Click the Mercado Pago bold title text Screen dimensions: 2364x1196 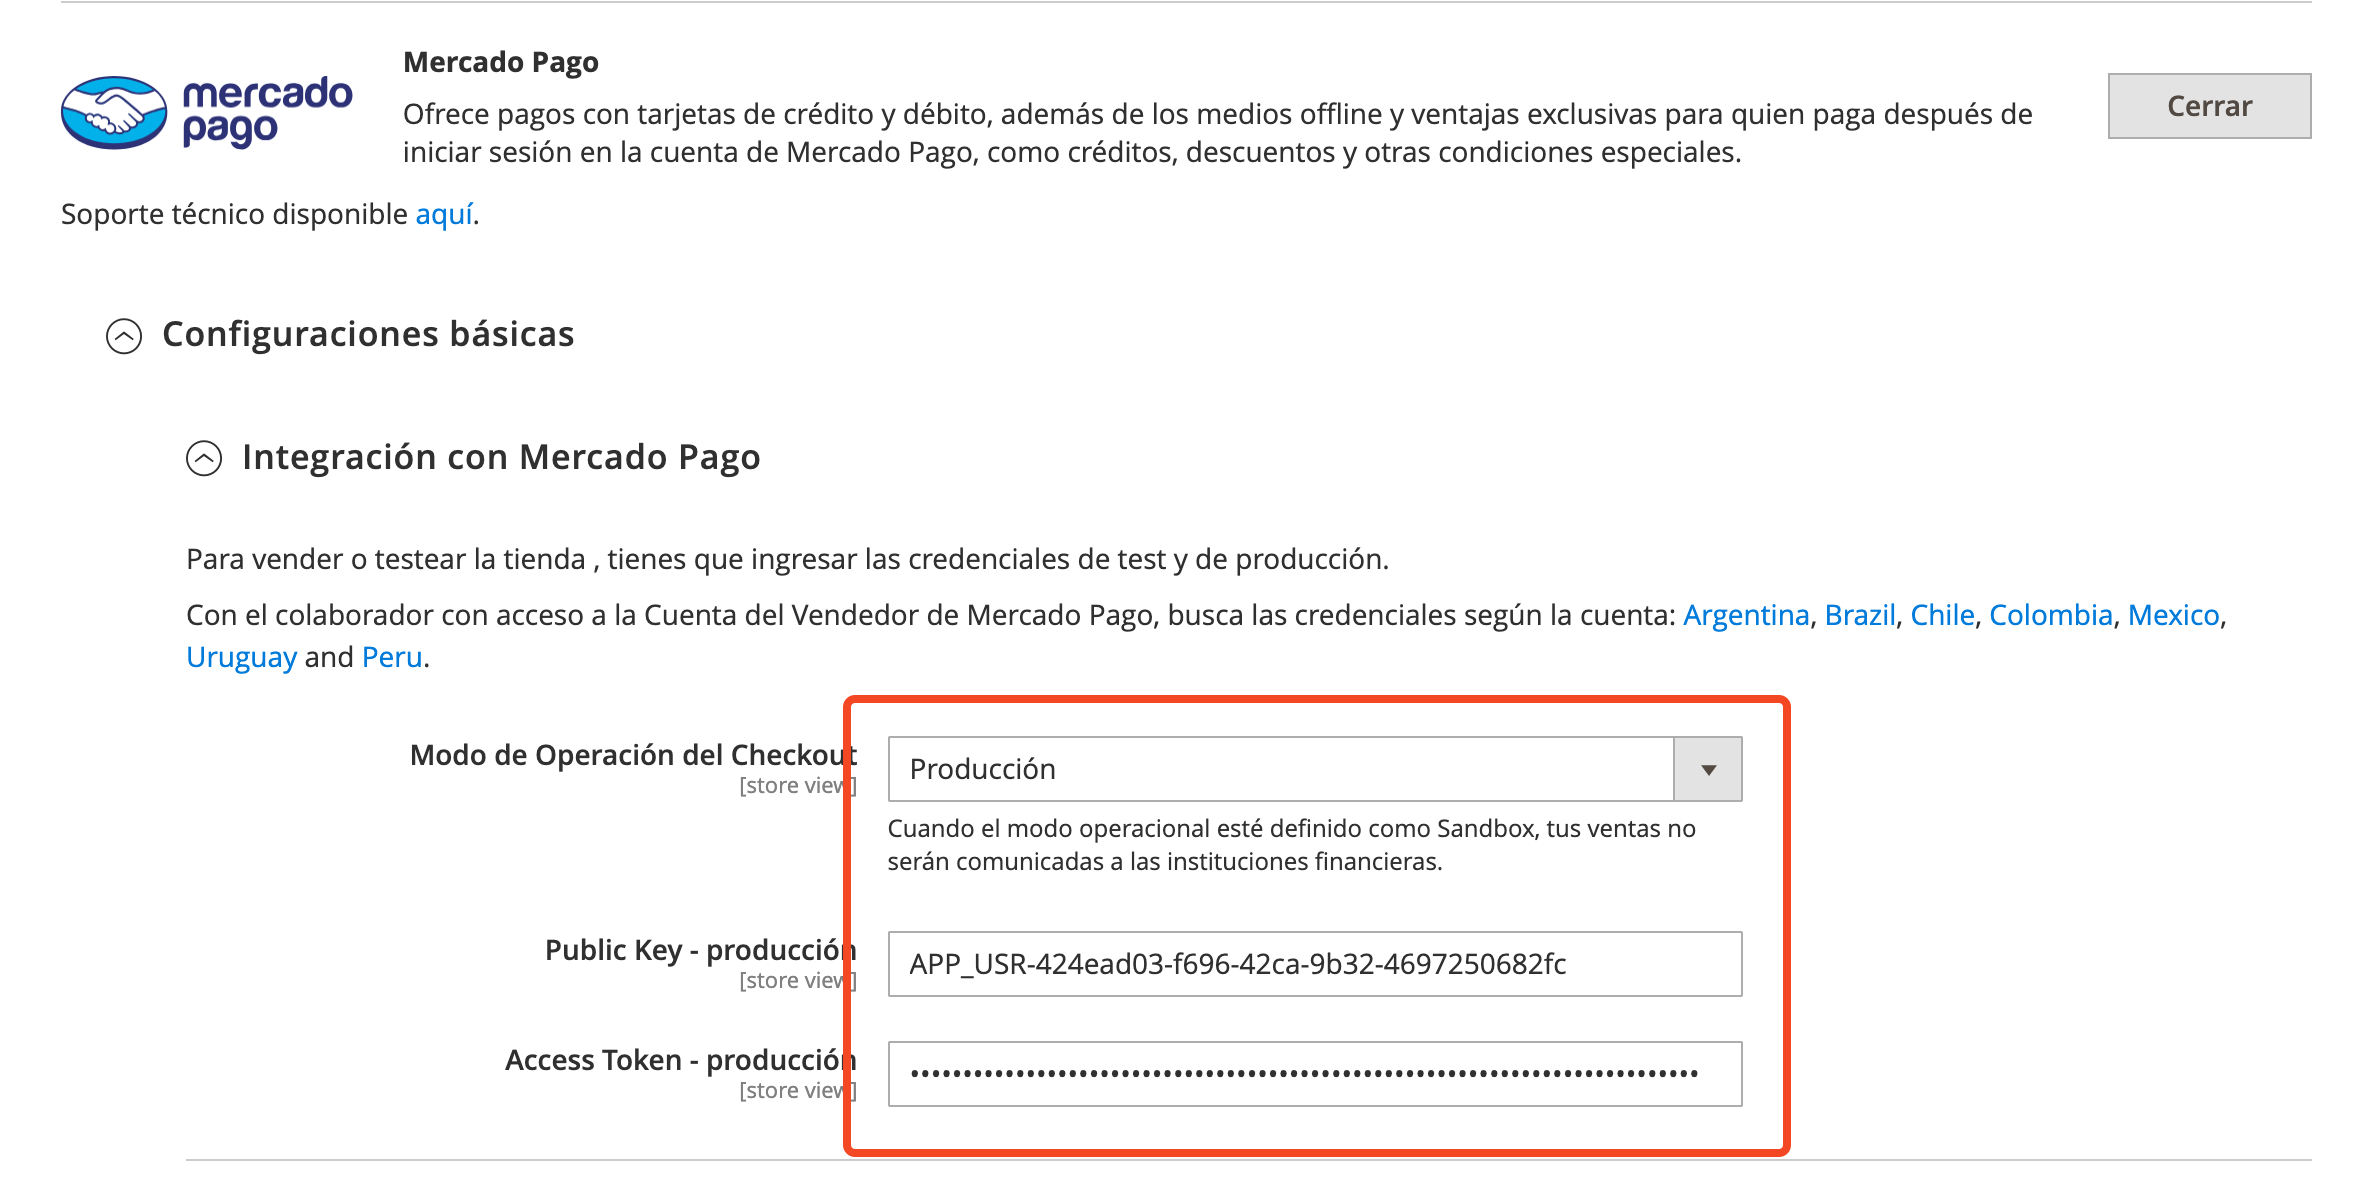tap(500, 62)
